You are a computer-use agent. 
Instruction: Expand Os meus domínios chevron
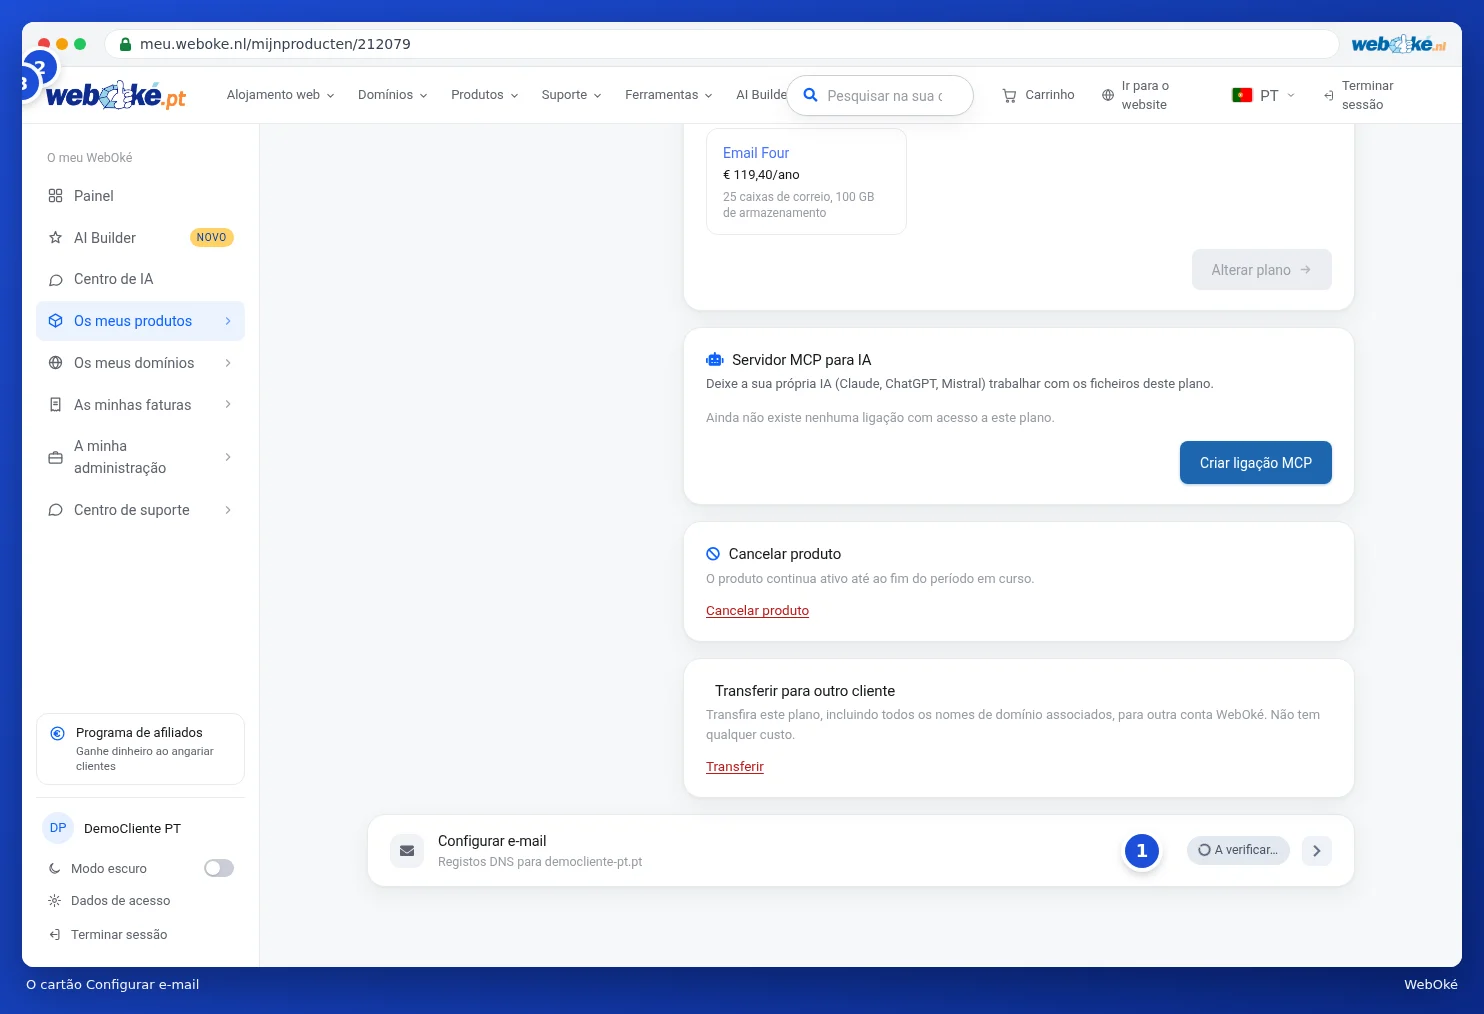[228, 363]
